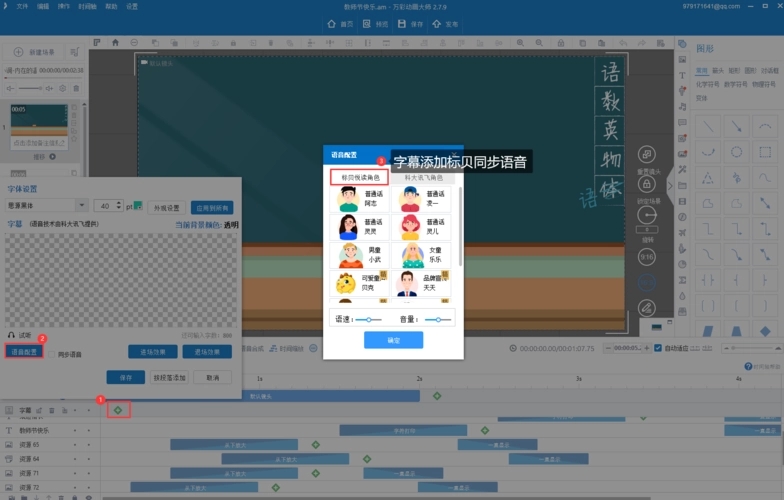Screen dimensions: 784x500
Task: Toggle the 同步语音 checkbox
Action: tap(52, 354)
